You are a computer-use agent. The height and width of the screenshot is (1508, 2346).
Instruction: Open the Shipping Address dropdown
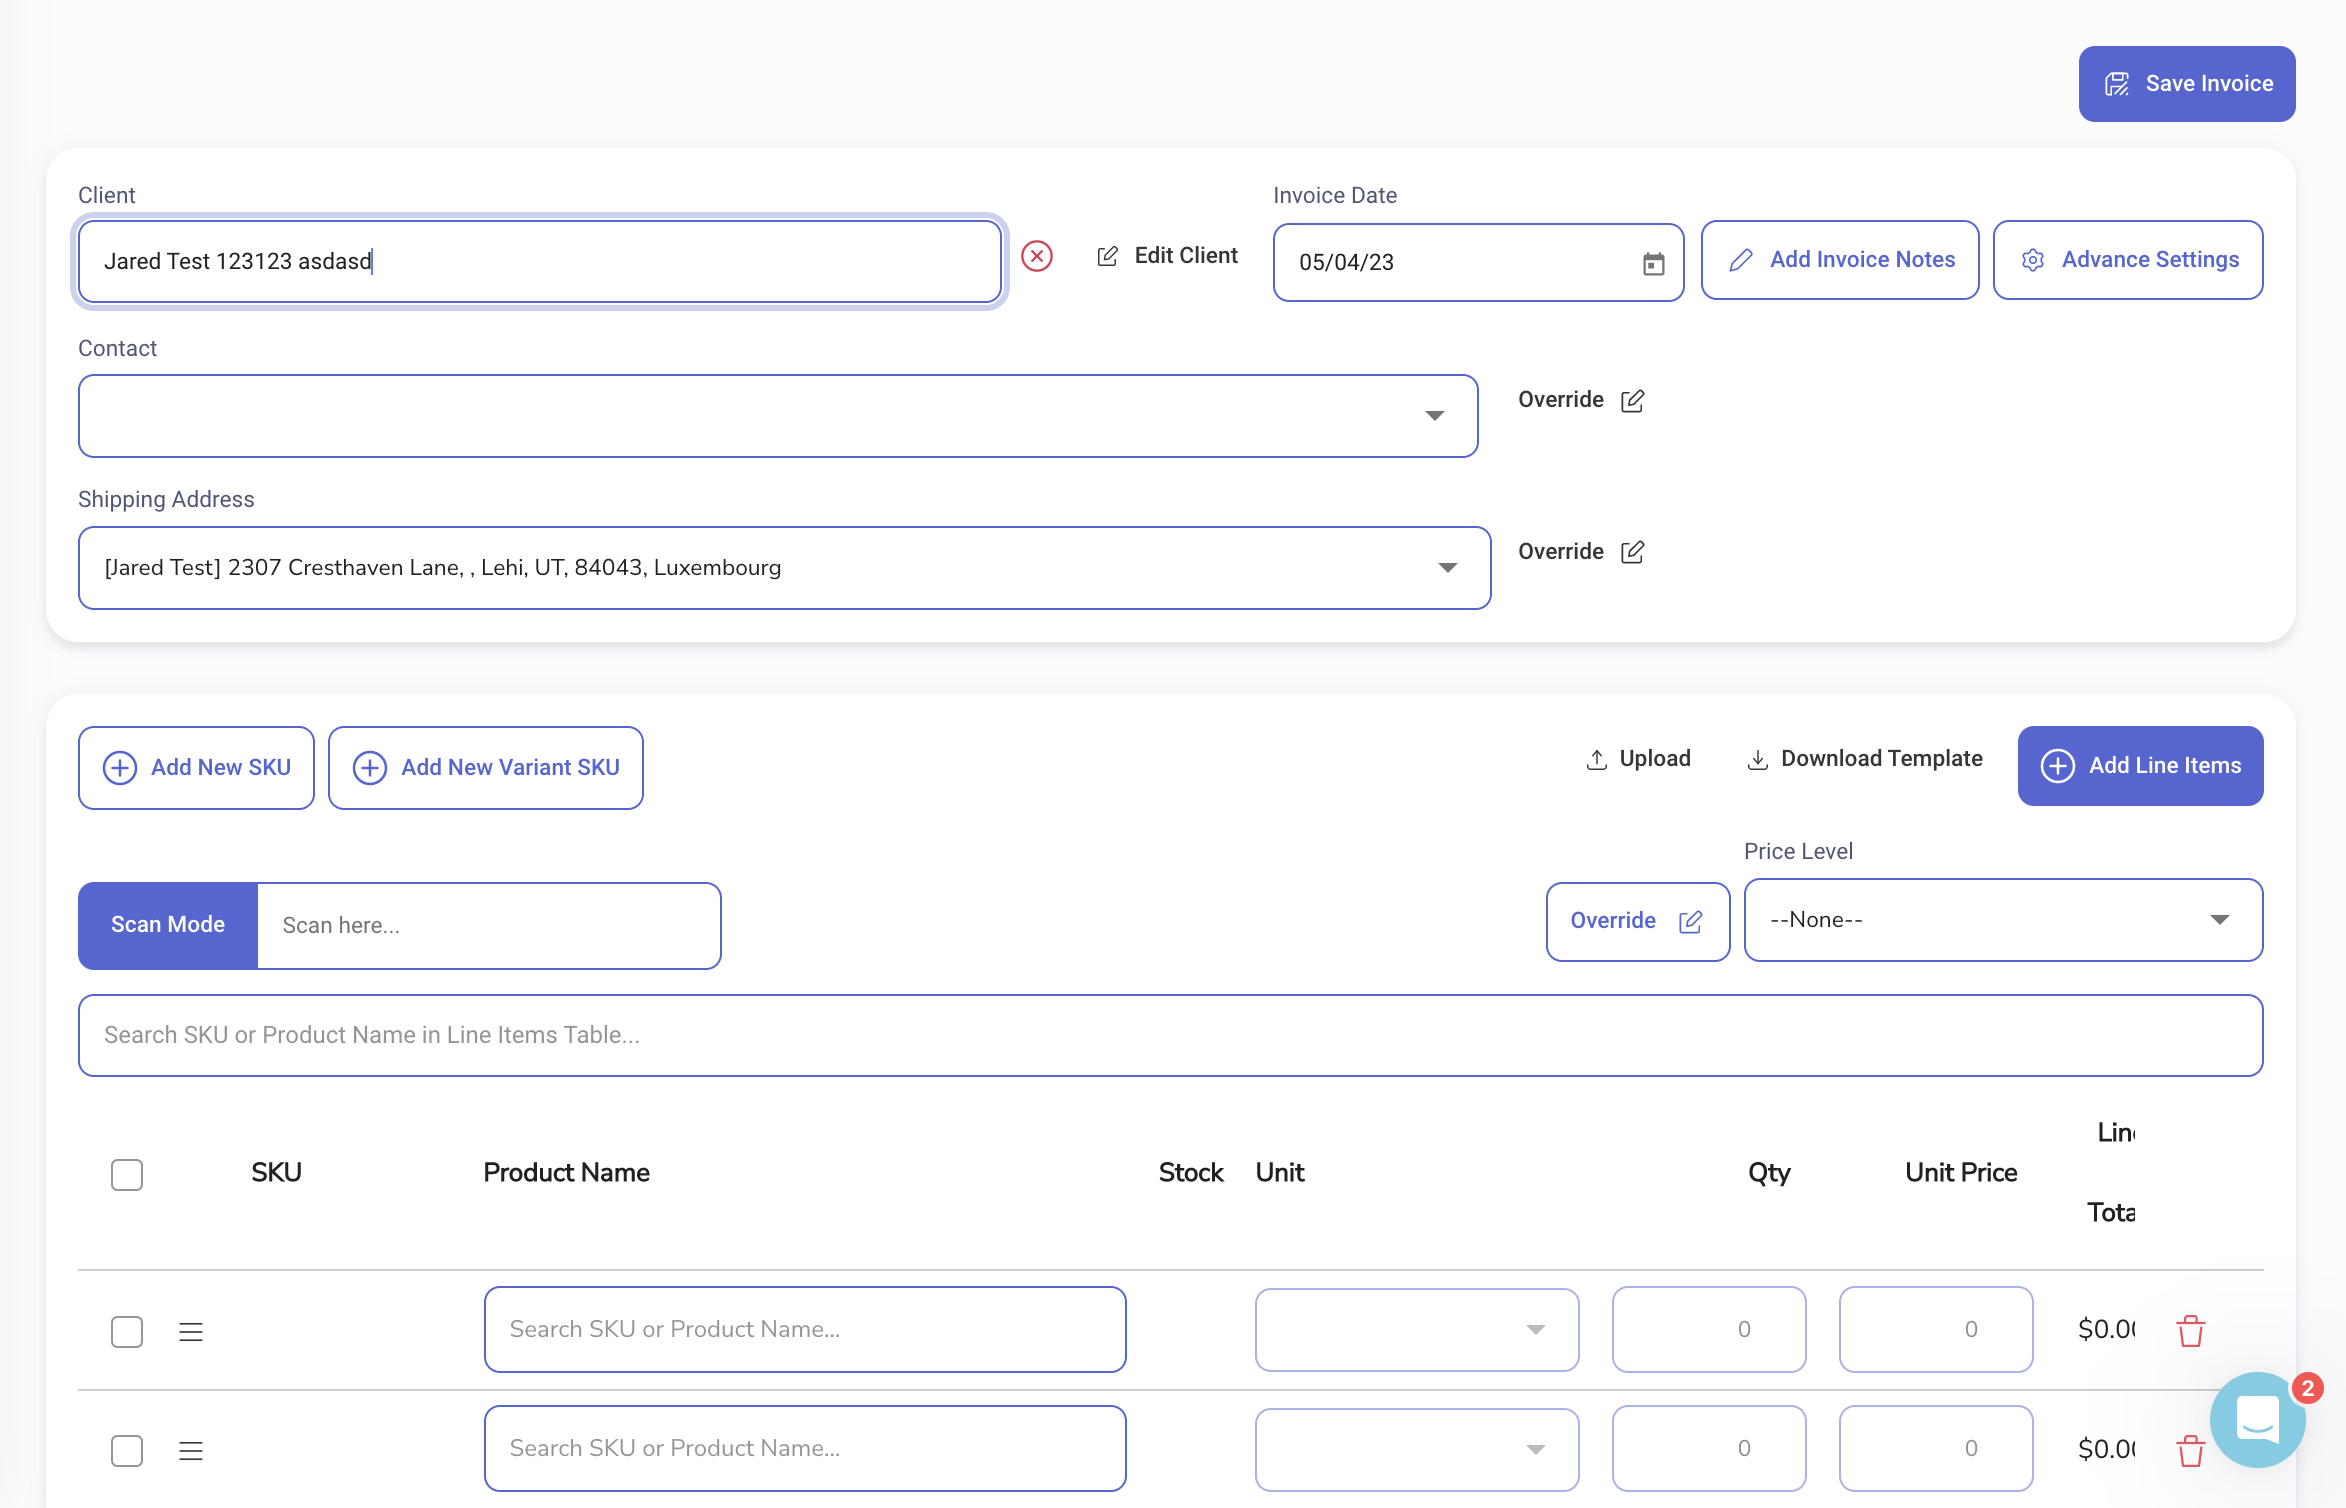click(x=1447, y=567)
